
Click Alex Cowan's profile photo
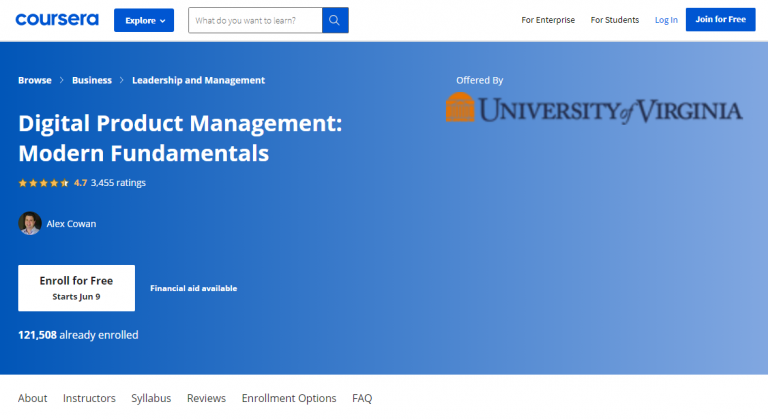(x=30, y=223)
